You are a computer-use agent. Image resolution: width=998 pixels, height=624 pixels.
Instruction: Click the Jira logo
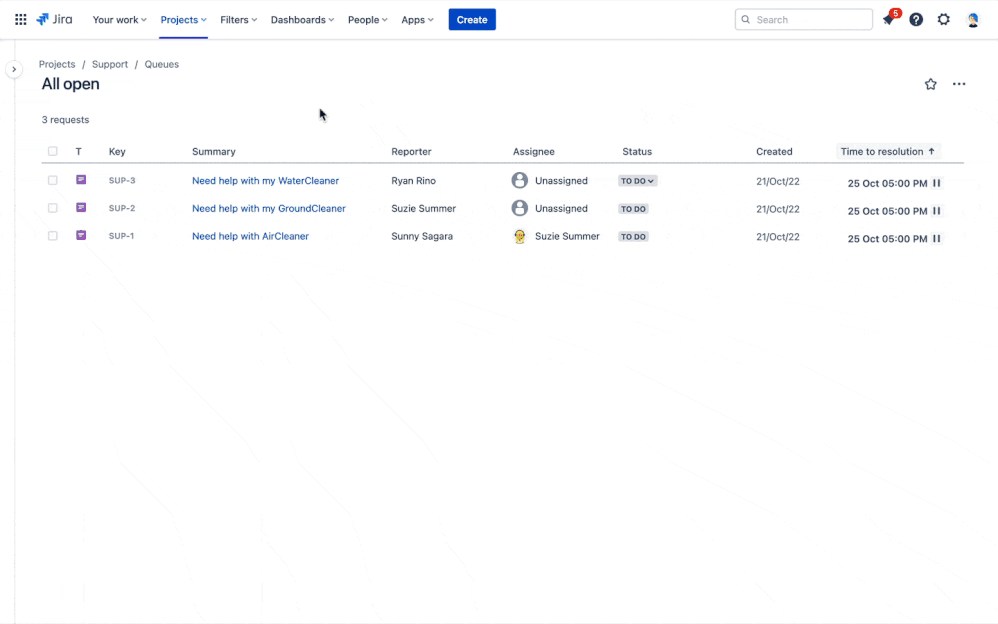pos(54,20)
